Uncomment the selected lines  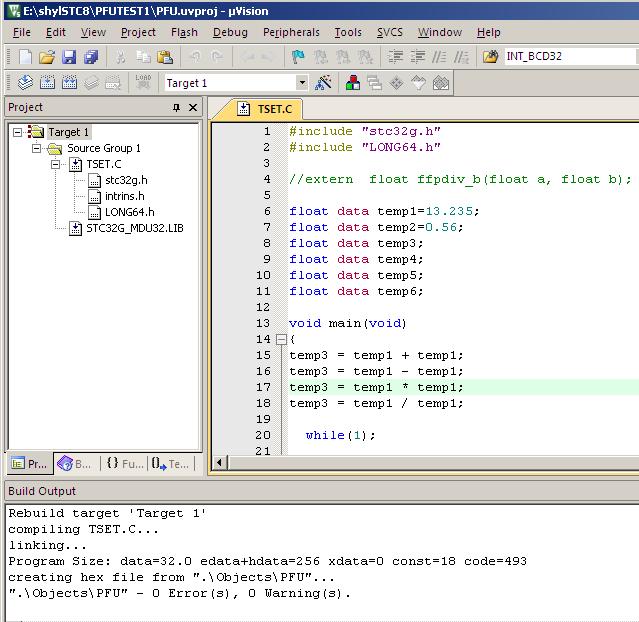[461, 57]
